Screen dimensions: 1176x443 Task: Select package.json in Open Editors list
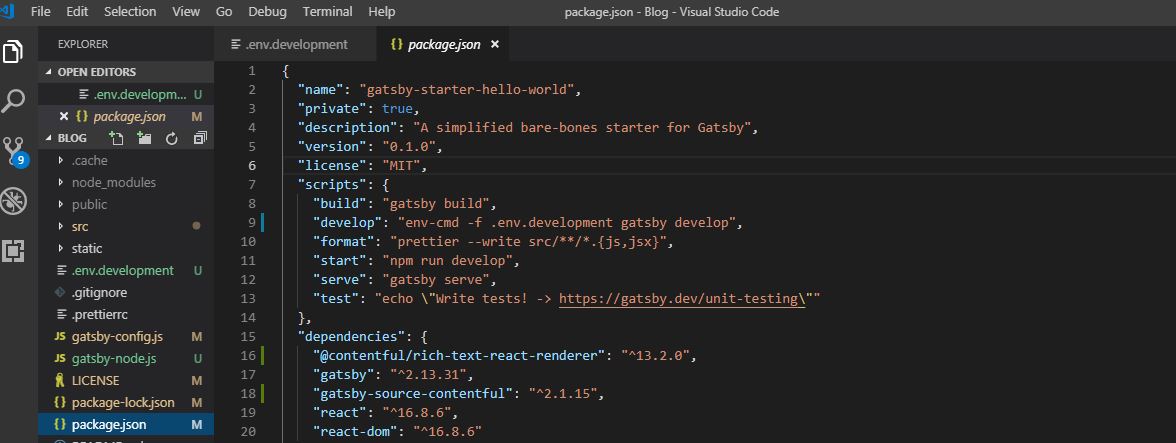(x=125, y=116)
